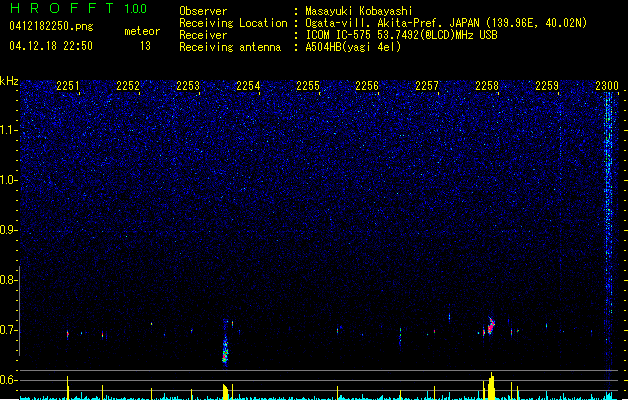Screen dimensions: 629x400
Task: Click the 2300 time axis marker
Action: (607, 86)
